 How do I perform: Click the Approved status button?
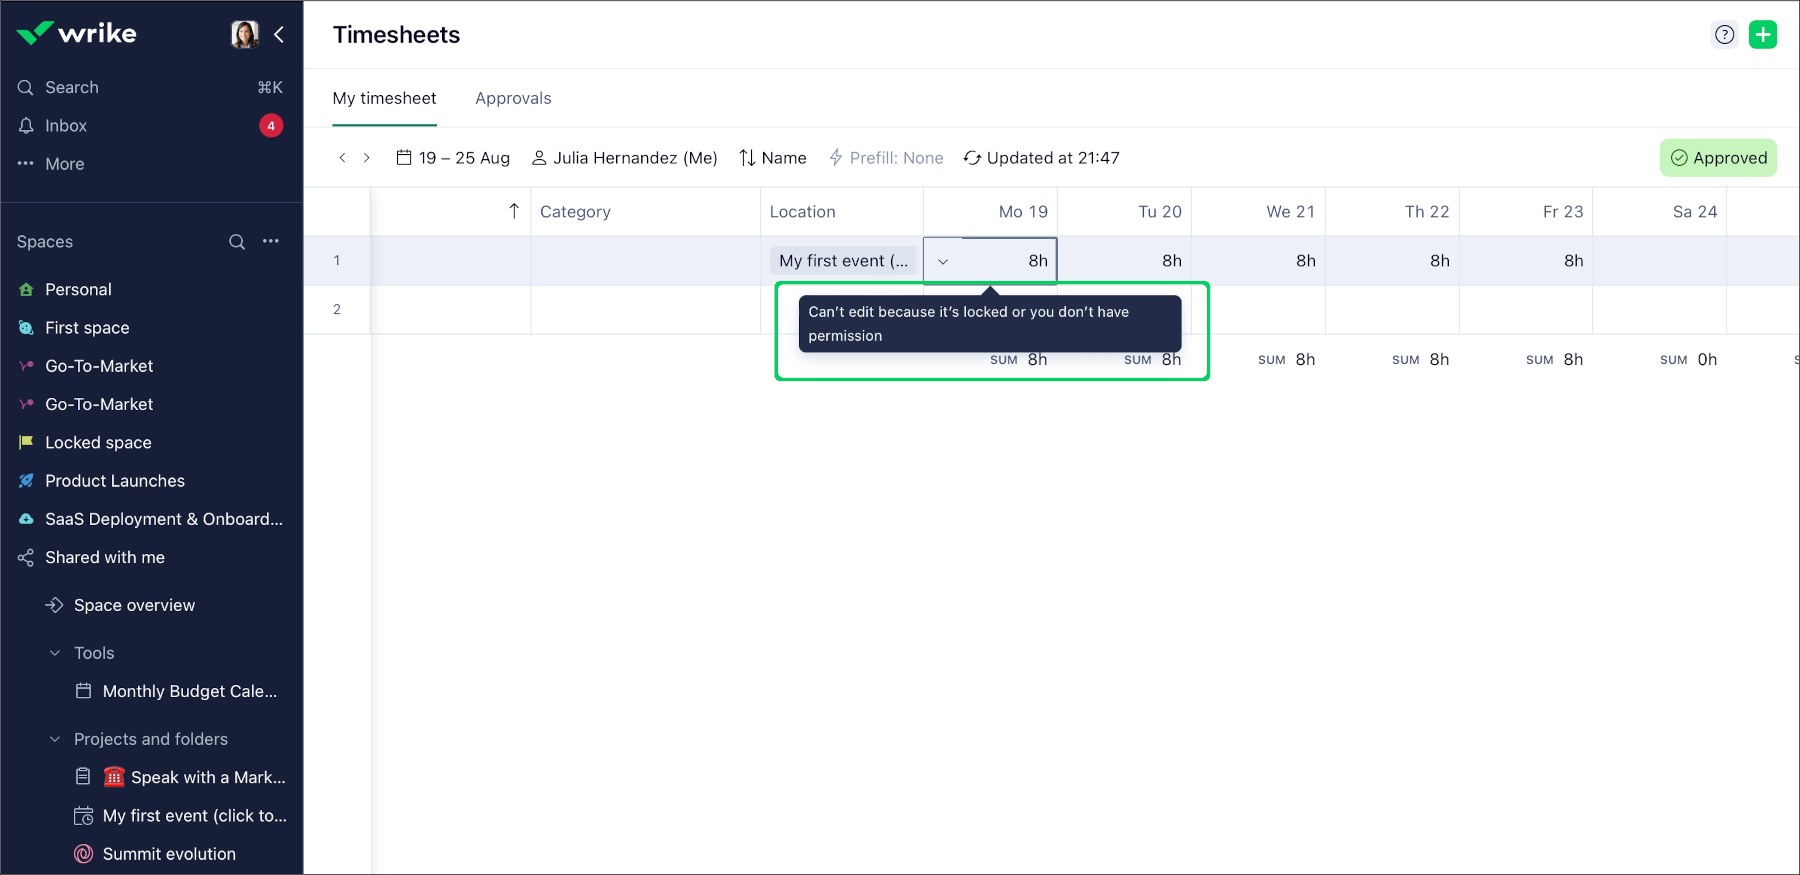1718,158
